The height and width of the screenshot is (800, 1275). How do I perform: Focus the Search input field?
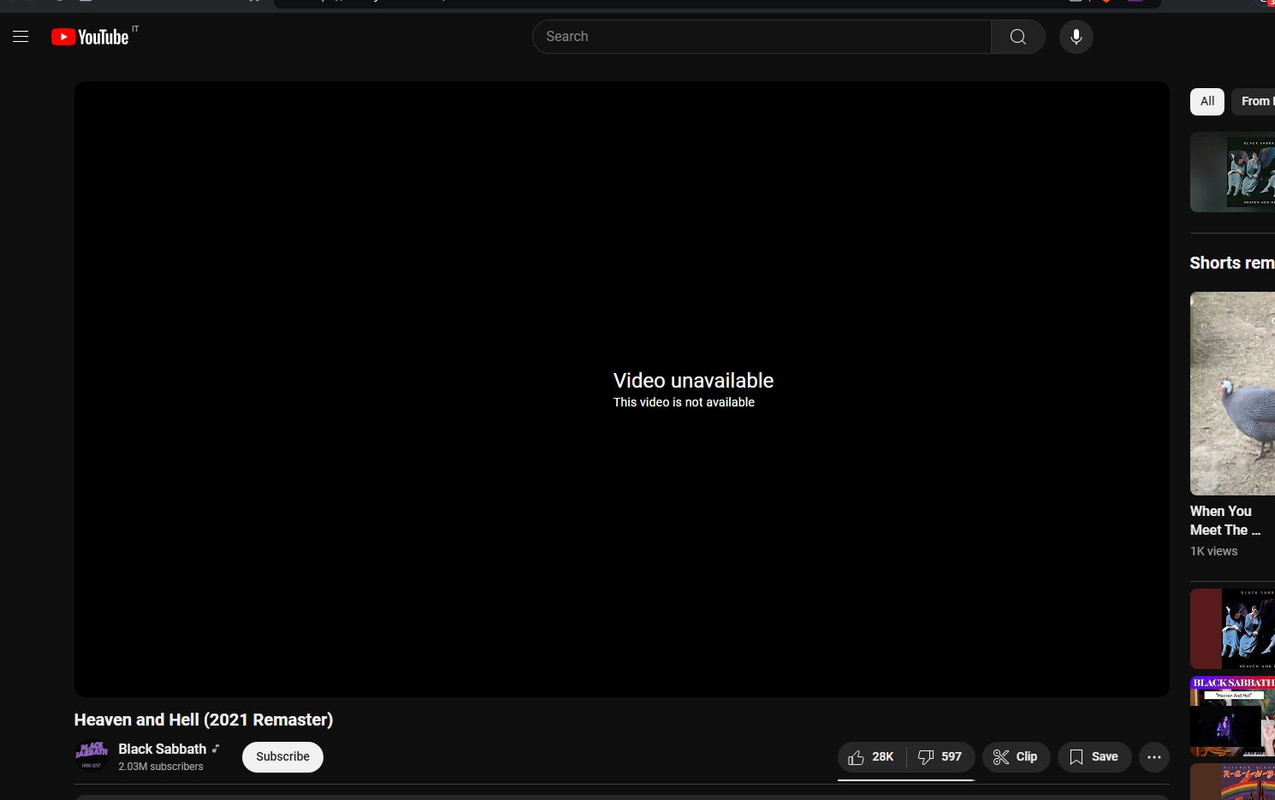point(762,37)
